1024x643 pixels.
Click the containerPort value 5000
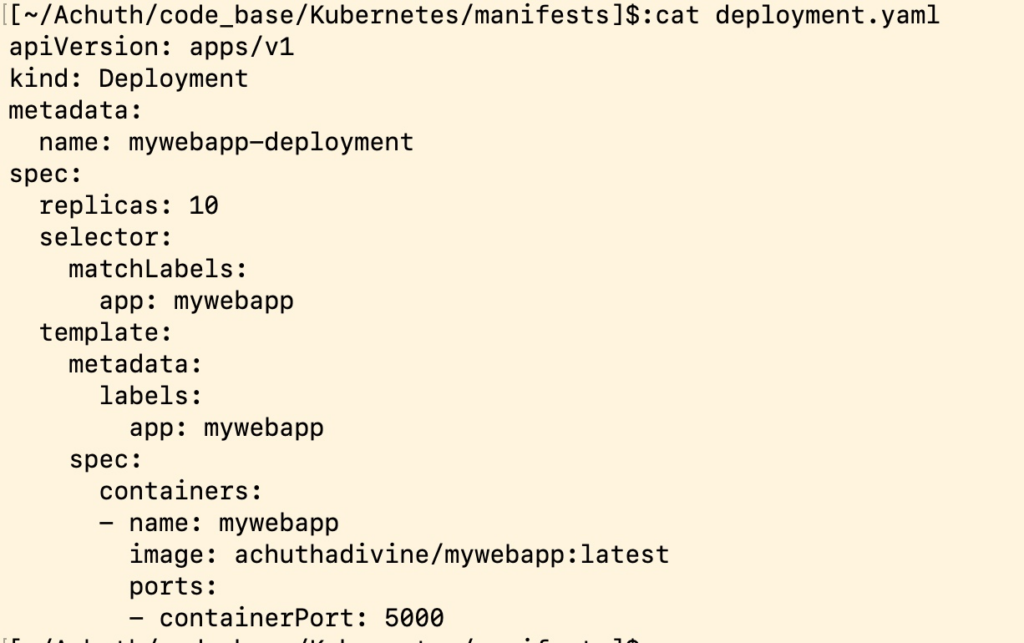click(x=414, y=618)
